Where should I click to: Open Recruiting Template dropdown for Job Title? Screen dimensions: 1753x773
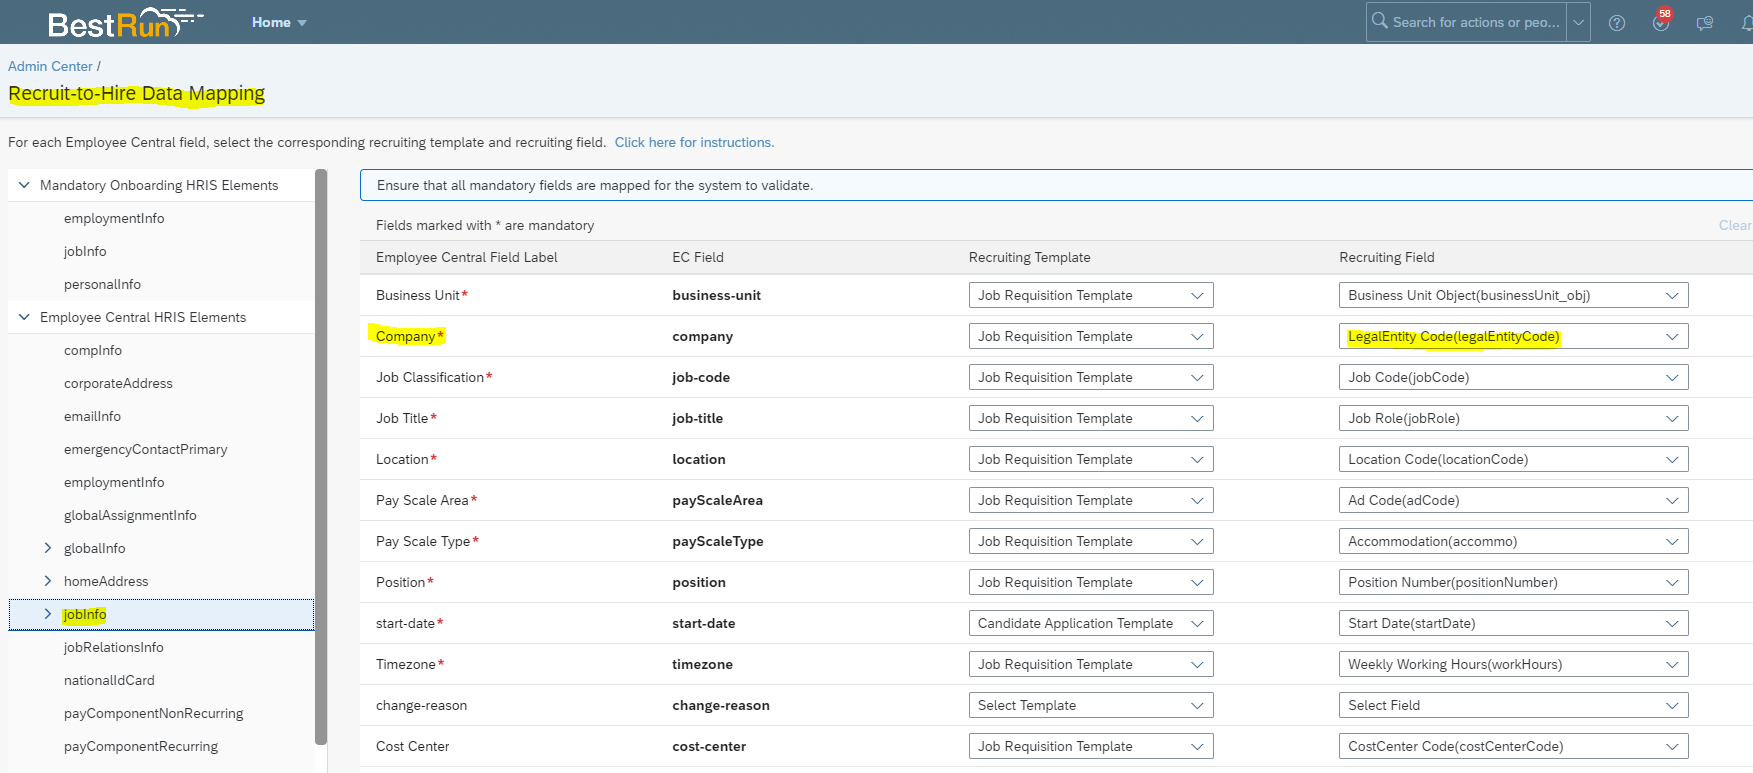click(x=1091, y=418)
